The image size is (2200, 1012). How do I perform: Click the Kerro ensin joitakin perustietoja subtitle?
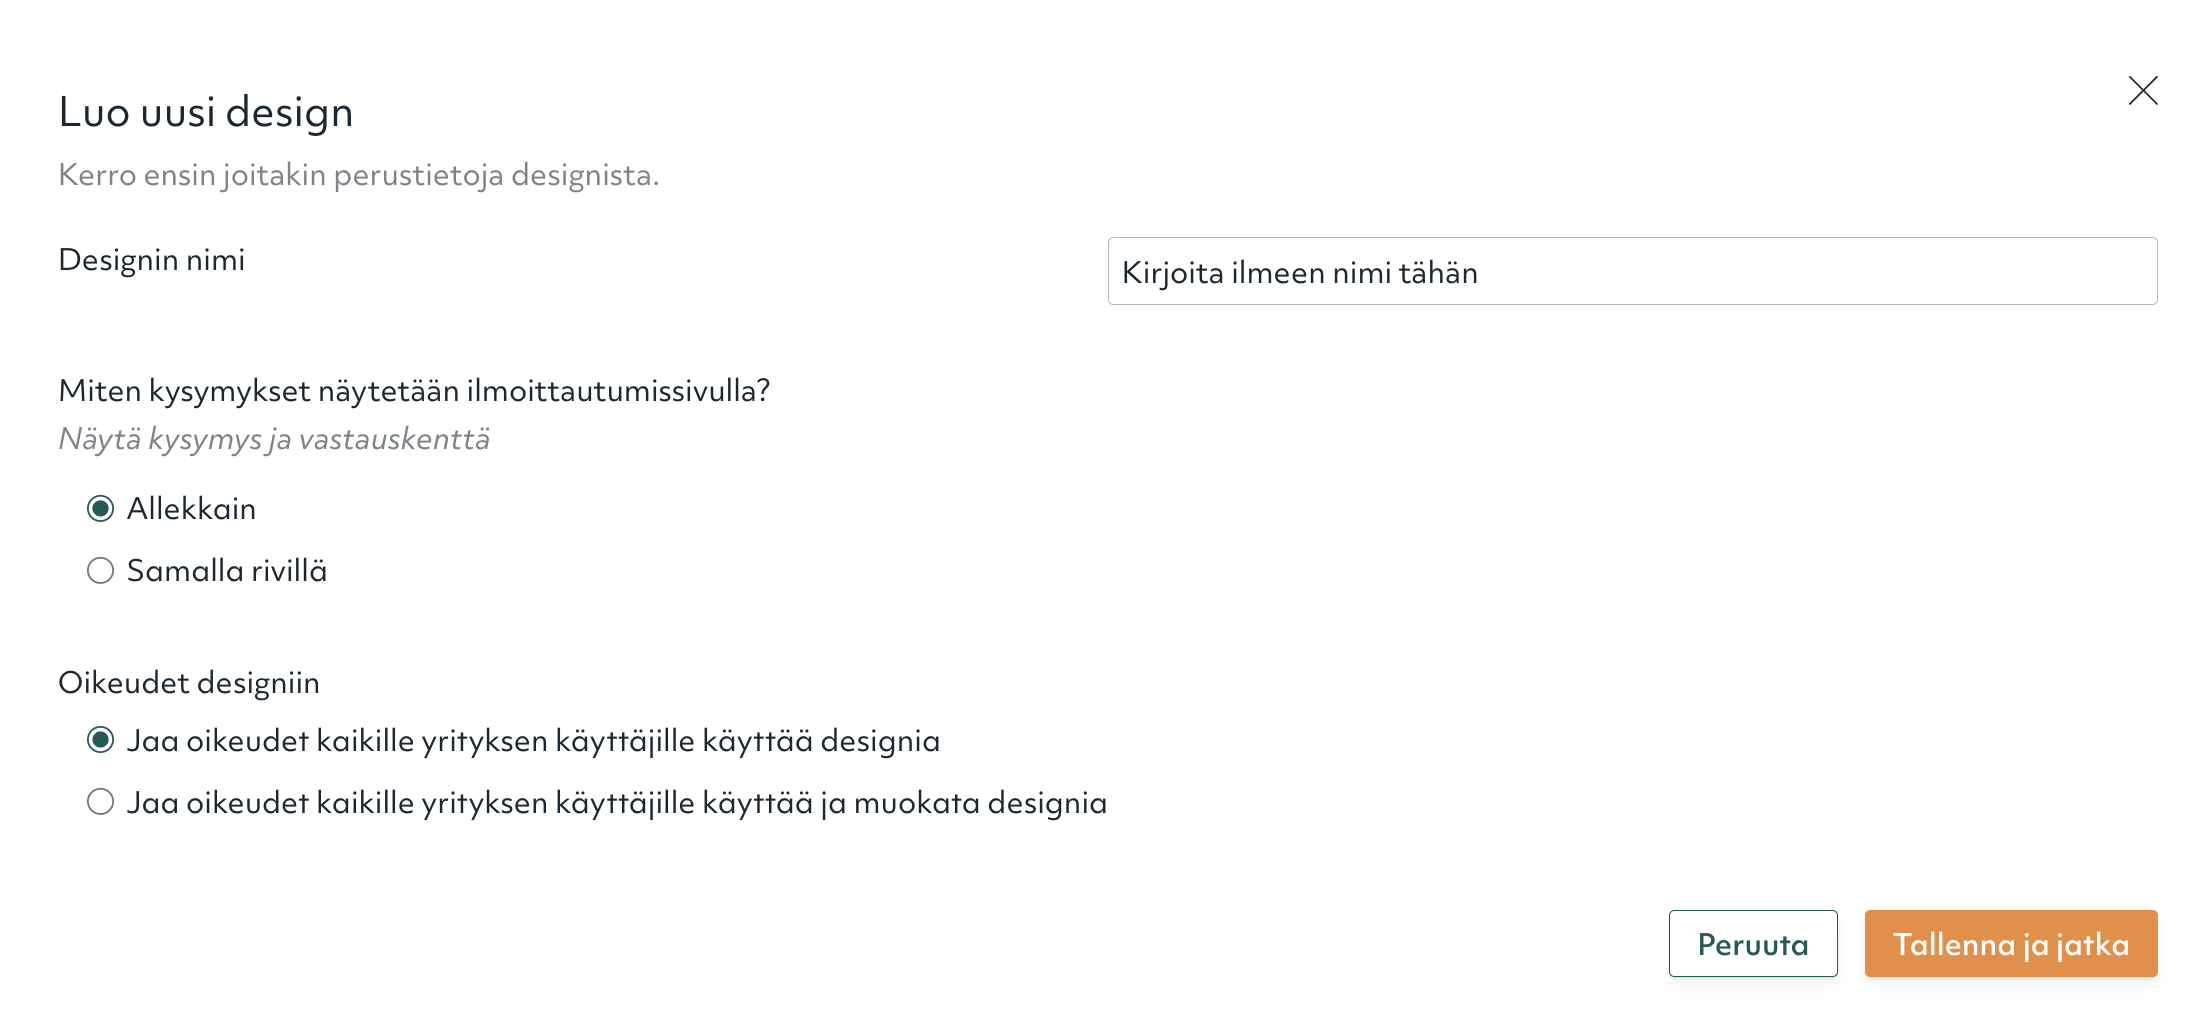point(358,175)
